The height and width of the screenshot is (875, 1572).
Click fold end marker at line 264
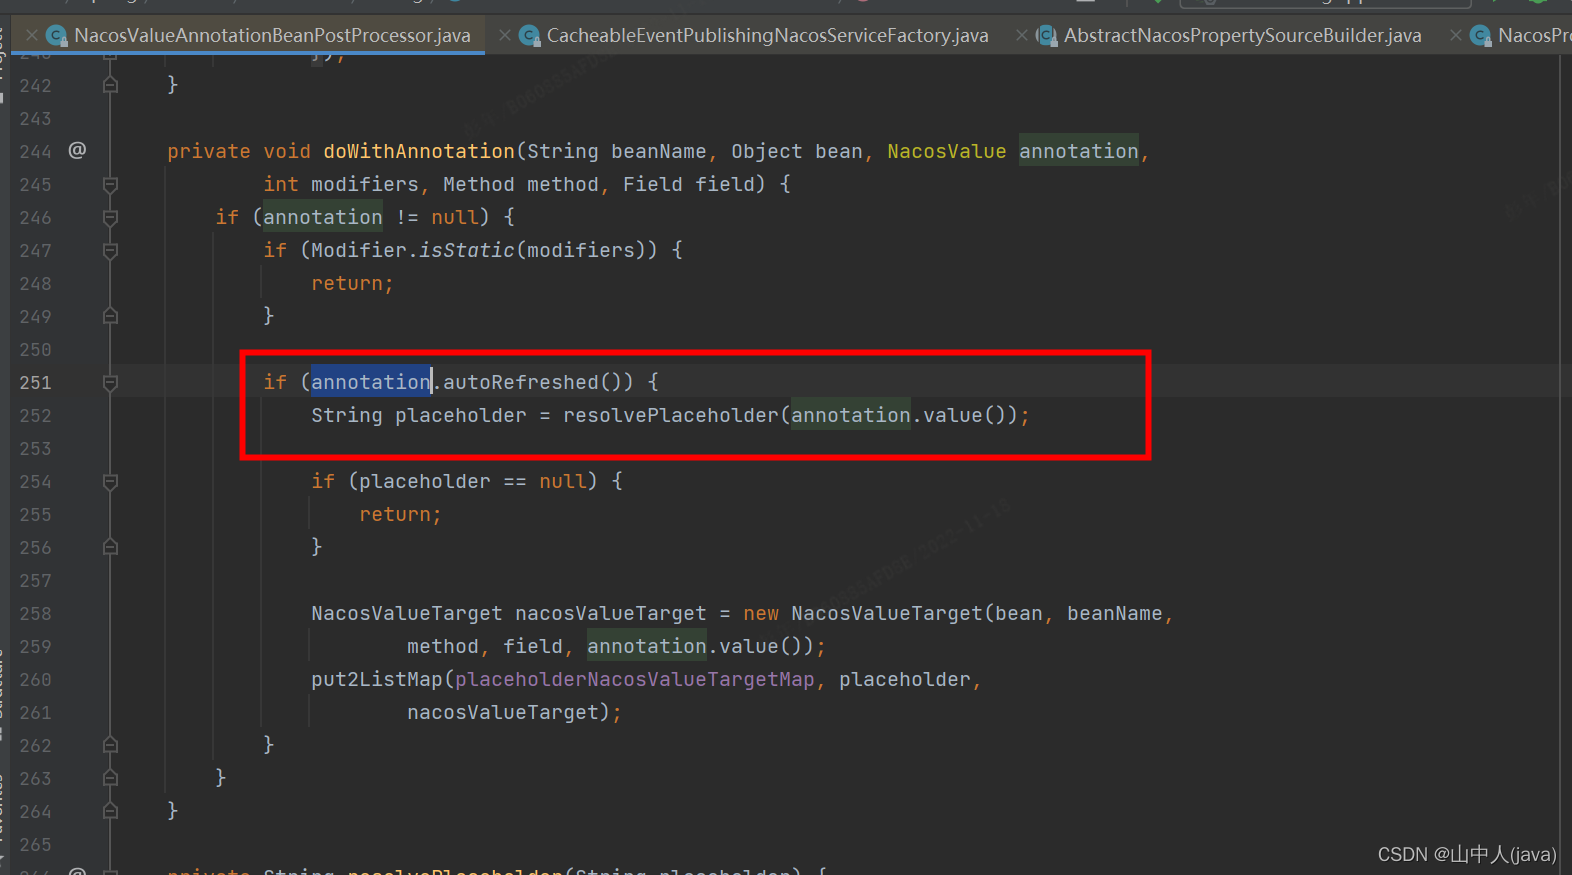[110, 811]
